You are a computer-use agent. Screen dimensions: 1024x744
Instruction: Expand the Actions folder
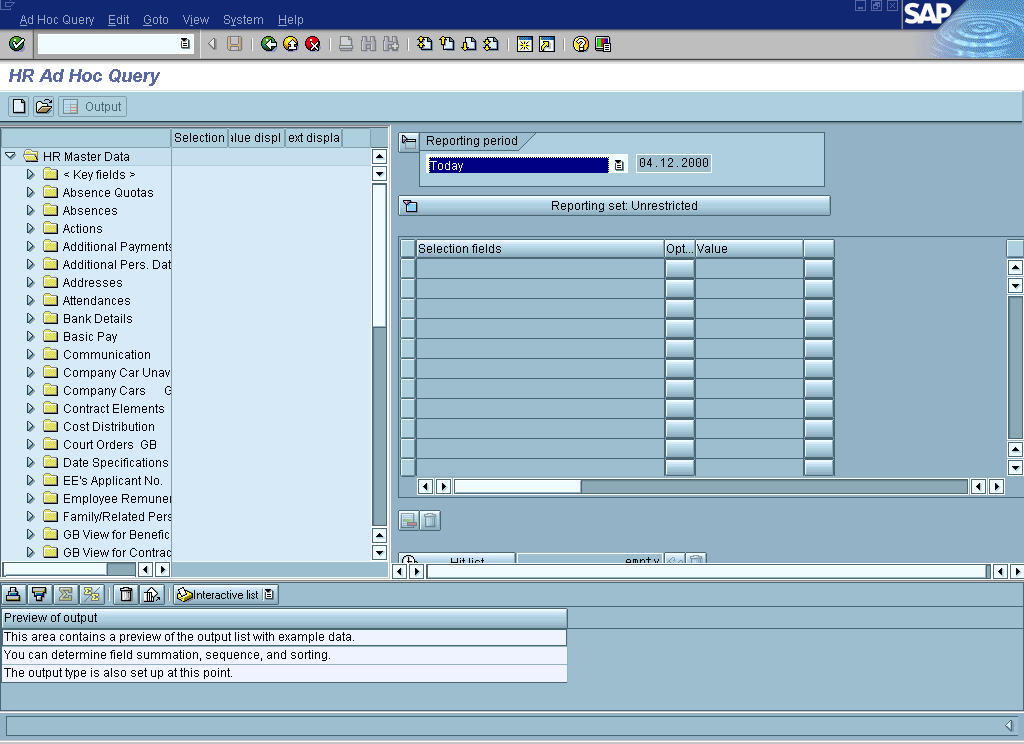tap(30, 228)
